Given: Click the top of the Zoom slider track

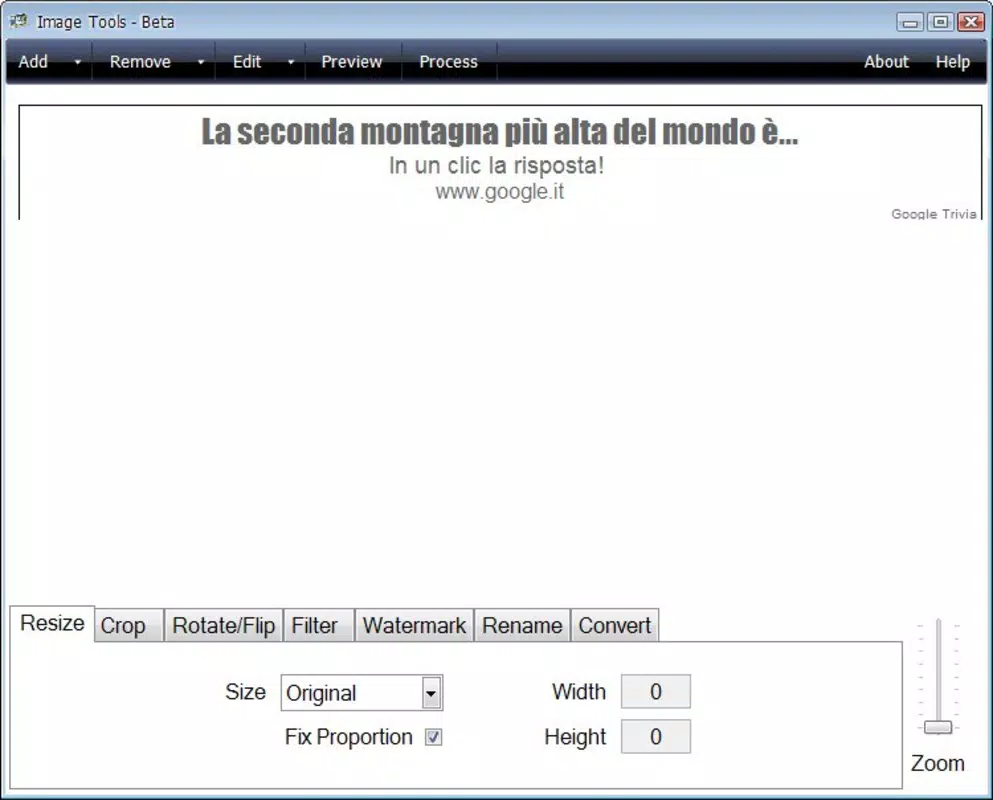Looking at the screenshot, I should [939, 623].
